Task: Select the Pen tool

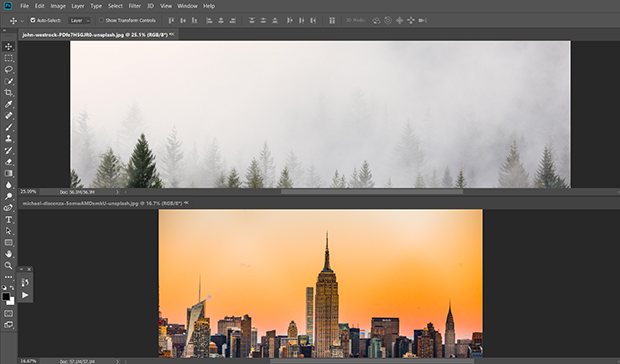Action: [x=8, y=208]
